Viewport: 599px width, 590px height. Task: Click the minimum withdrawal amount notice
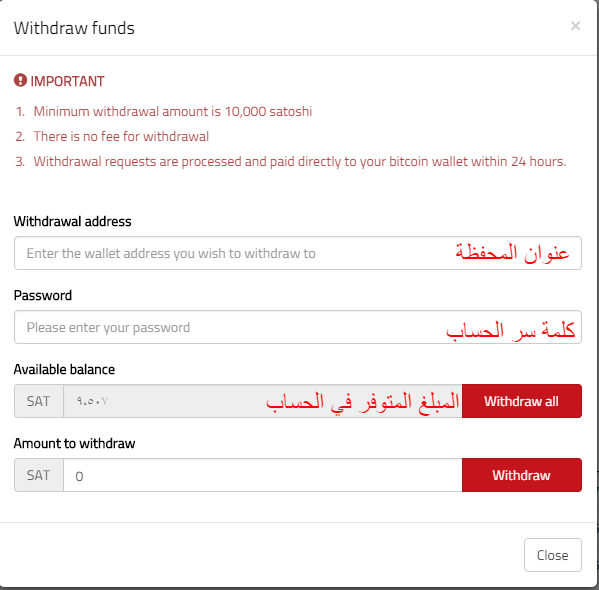pyautogui.click(x=173, y=111)
